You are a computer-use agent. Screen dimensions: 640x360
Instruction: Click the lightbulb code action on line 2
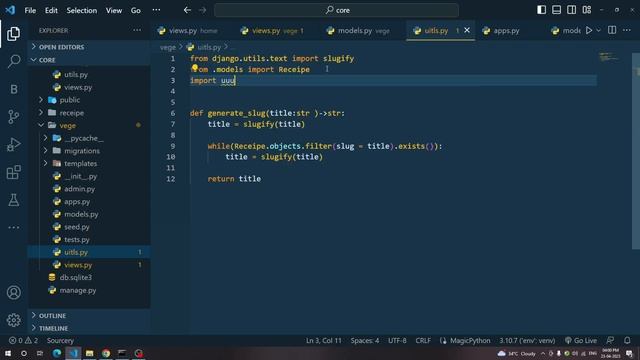coord(195,68)
